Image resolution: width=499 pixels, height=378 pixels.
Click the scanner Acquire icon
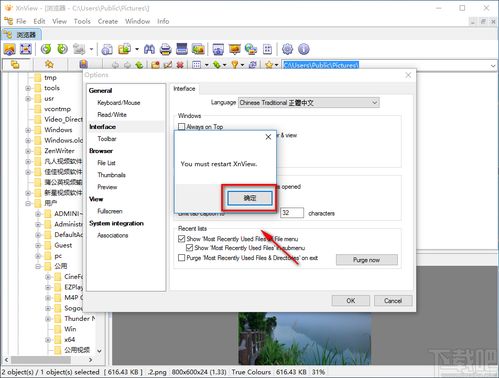182,49
